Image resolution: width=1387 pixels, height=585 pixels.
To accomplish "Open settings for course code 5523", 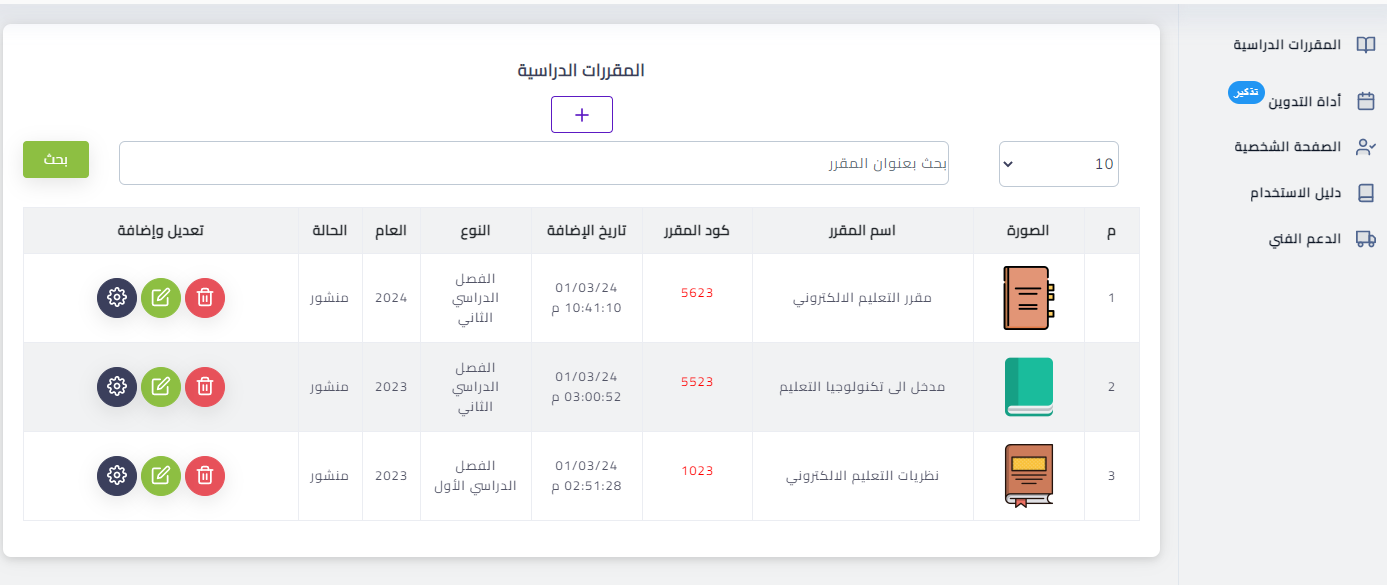I will pos(117,386).
